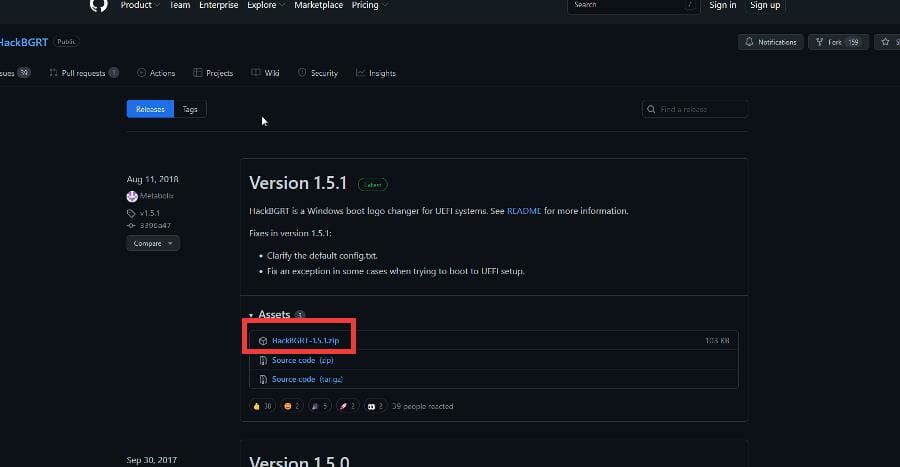Open the 3398a47 commit link
The image size is (900, 467).
(155, 225)
